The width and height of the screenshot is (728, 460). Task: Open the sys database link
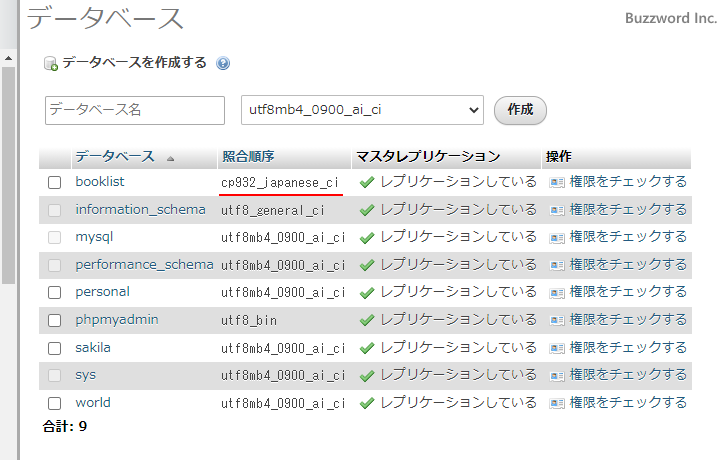85,376
